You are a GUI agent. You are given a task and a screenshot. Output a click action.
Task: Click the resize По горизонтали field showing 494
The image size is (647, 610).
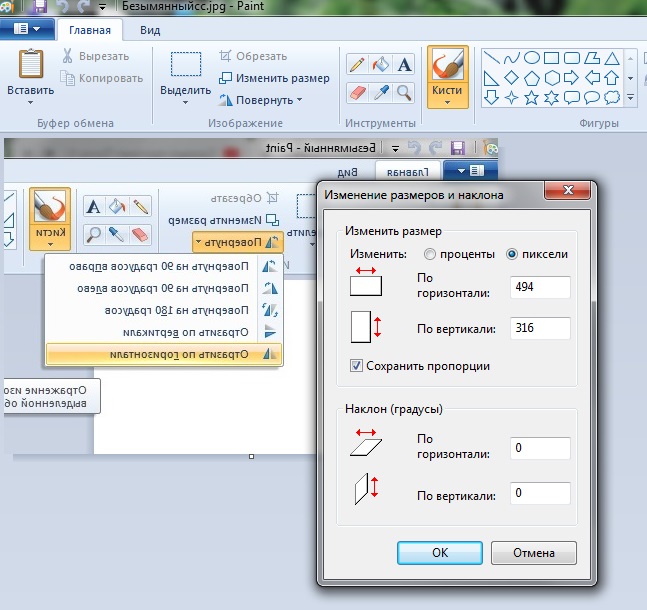(539, 287)
